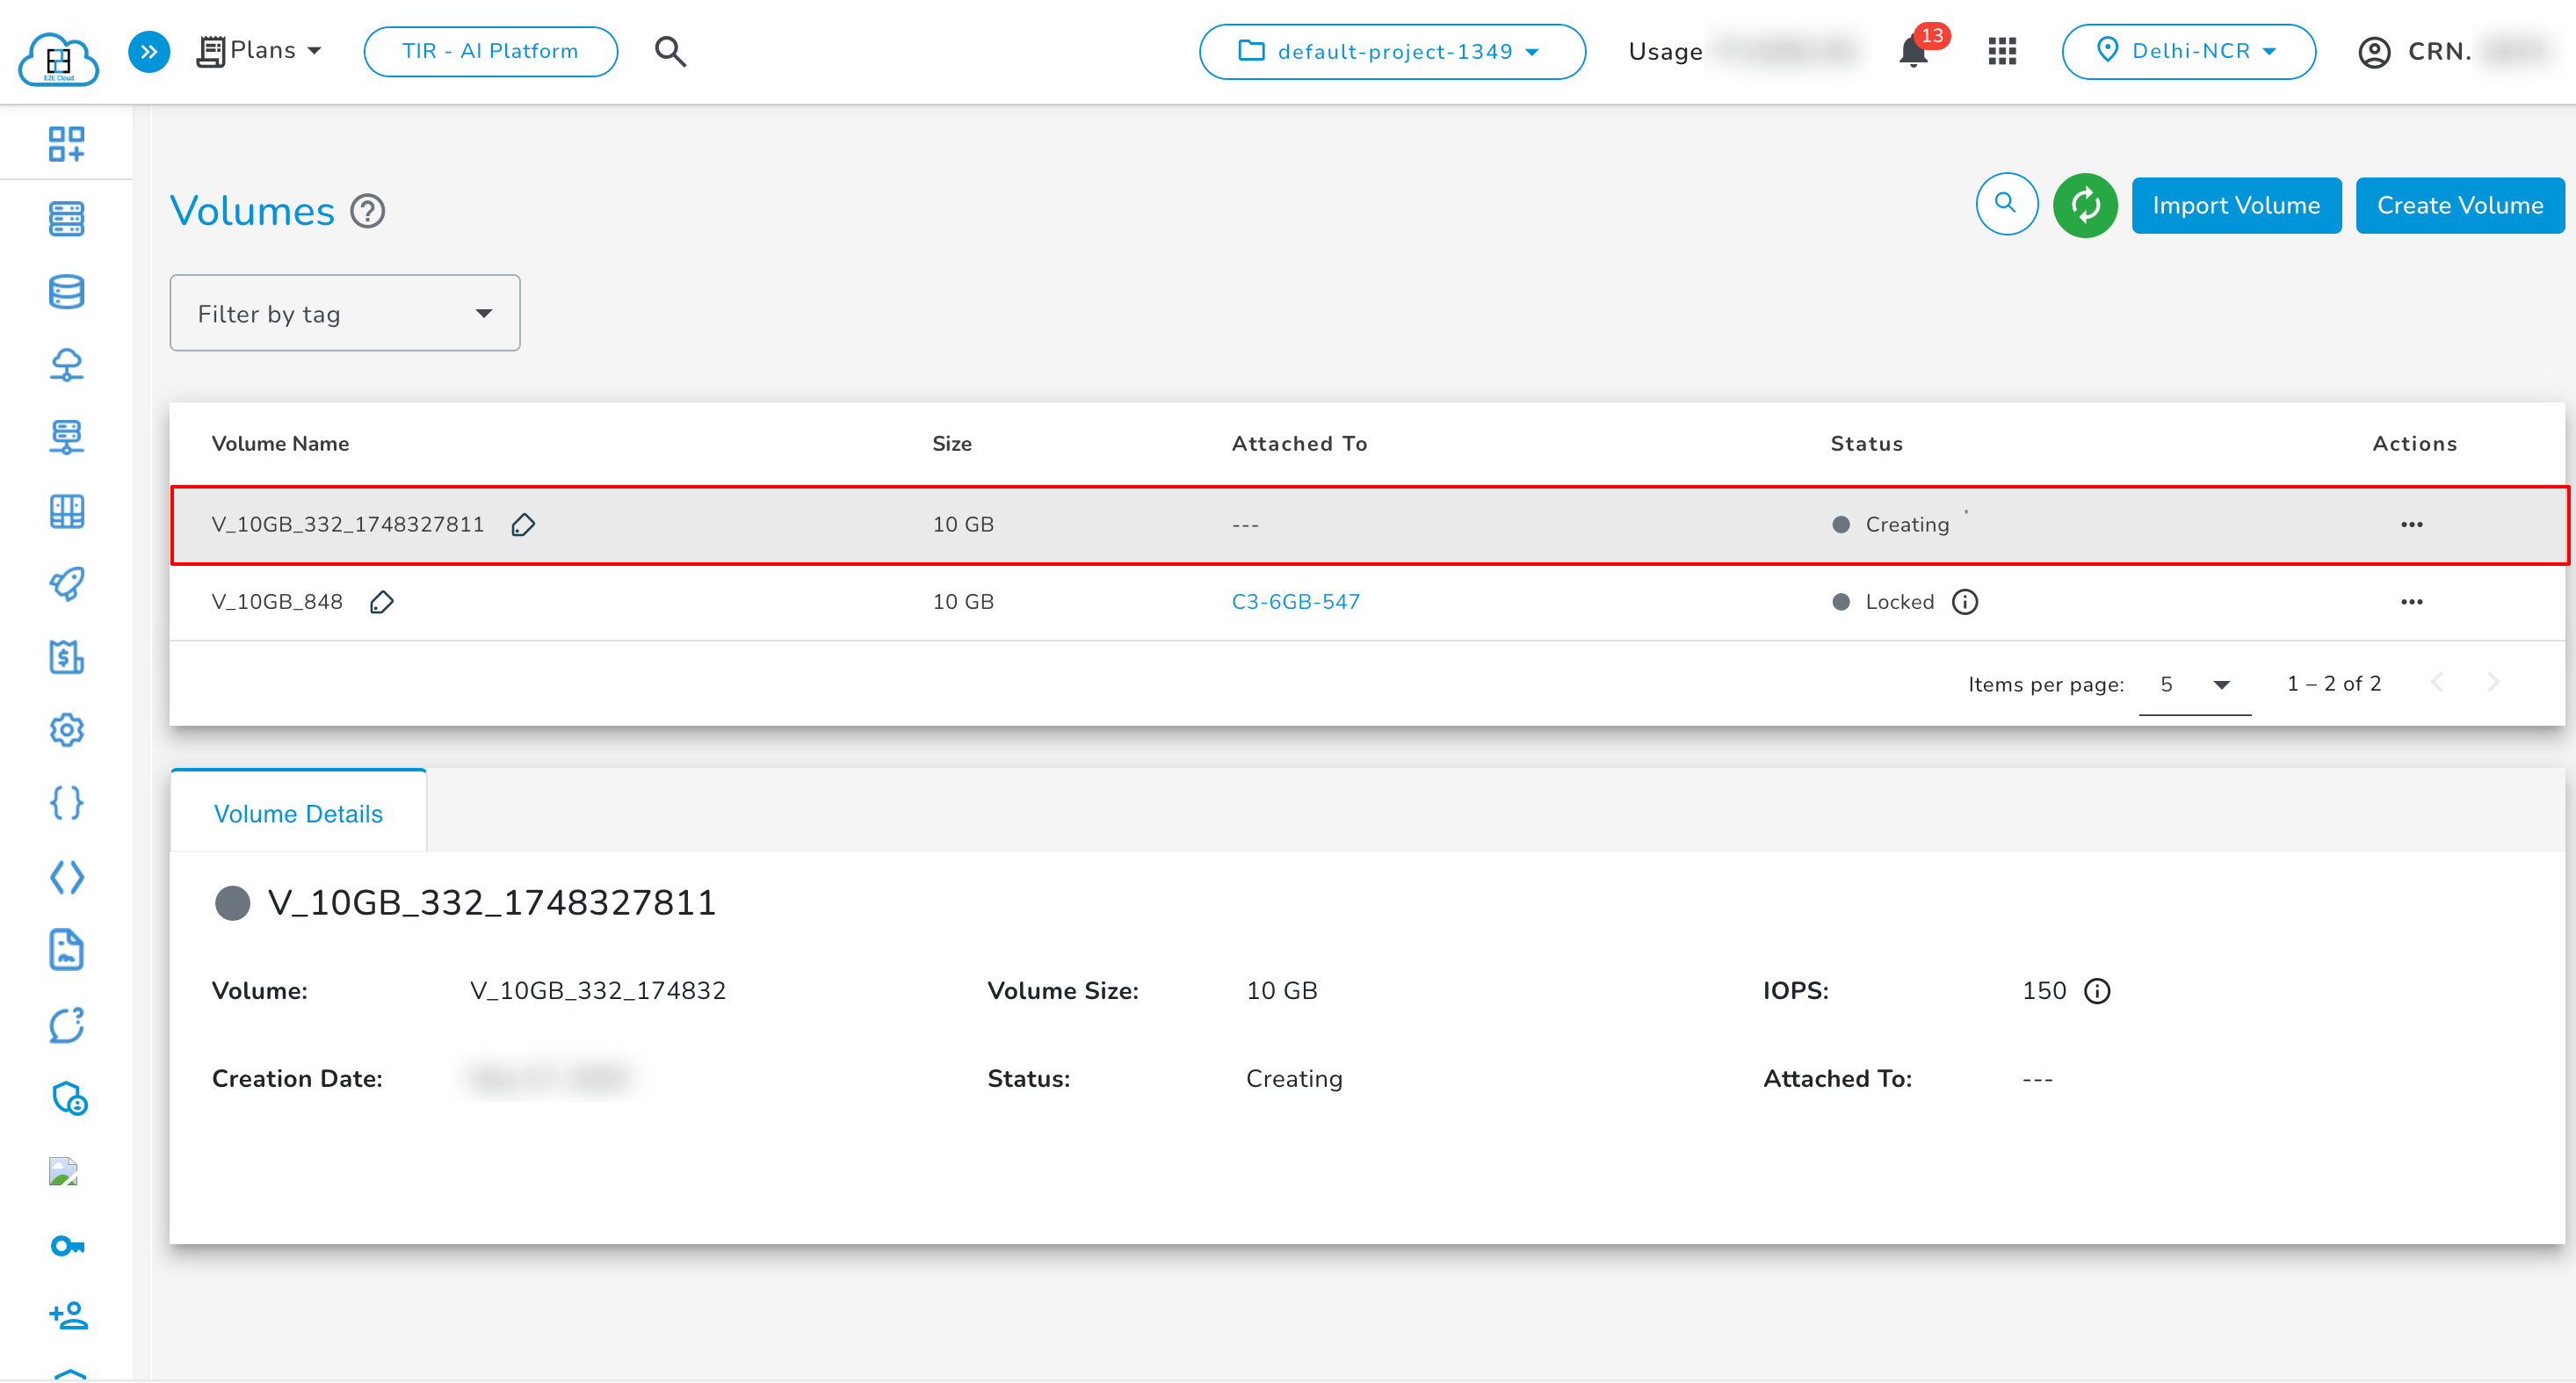Open the C3-6GB-547 attached node link
Viewport: 2576px width, 1383px height.
pyautogui.click(x=1295, y=602)
